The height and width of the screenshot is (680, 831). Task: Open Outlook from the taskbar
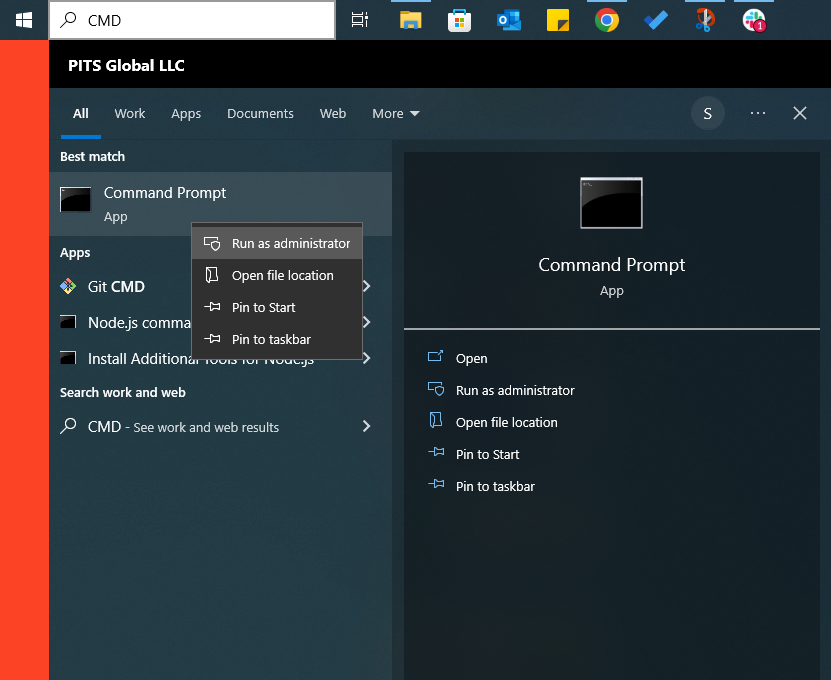pyautogui.click(x=509, y=20)
